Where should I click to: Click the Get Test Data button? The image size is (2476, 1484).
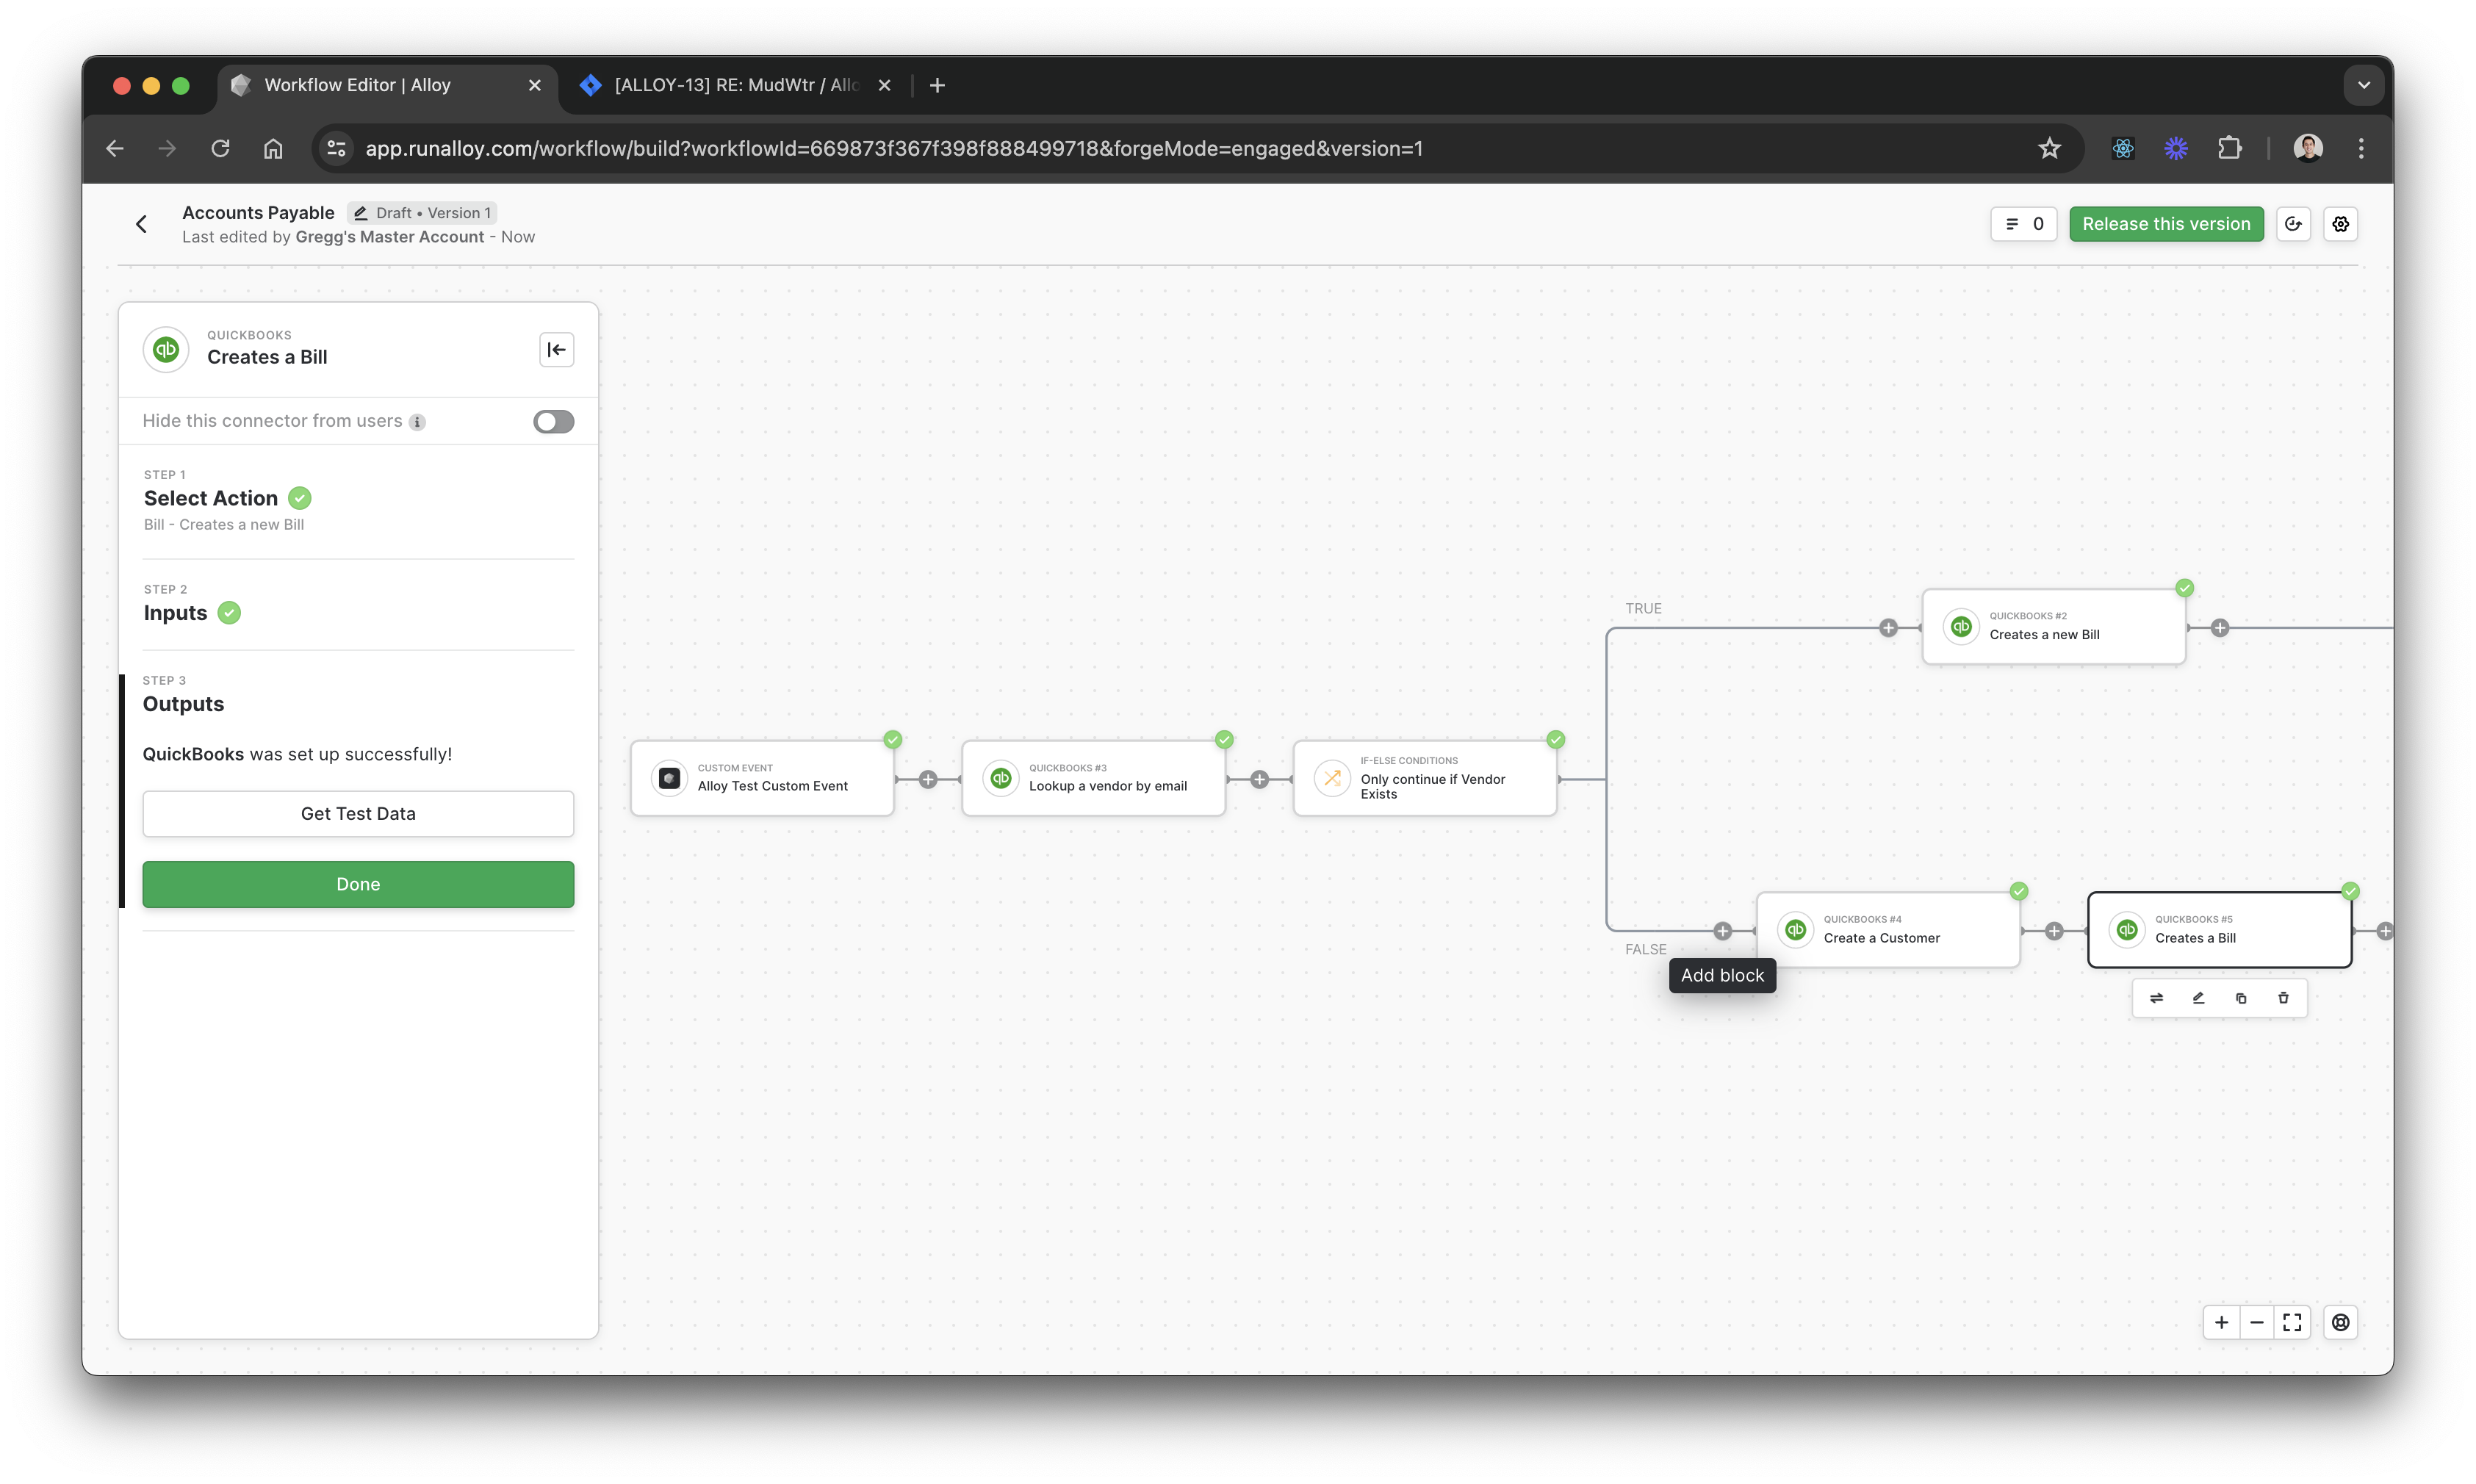[x=358, y=814]
